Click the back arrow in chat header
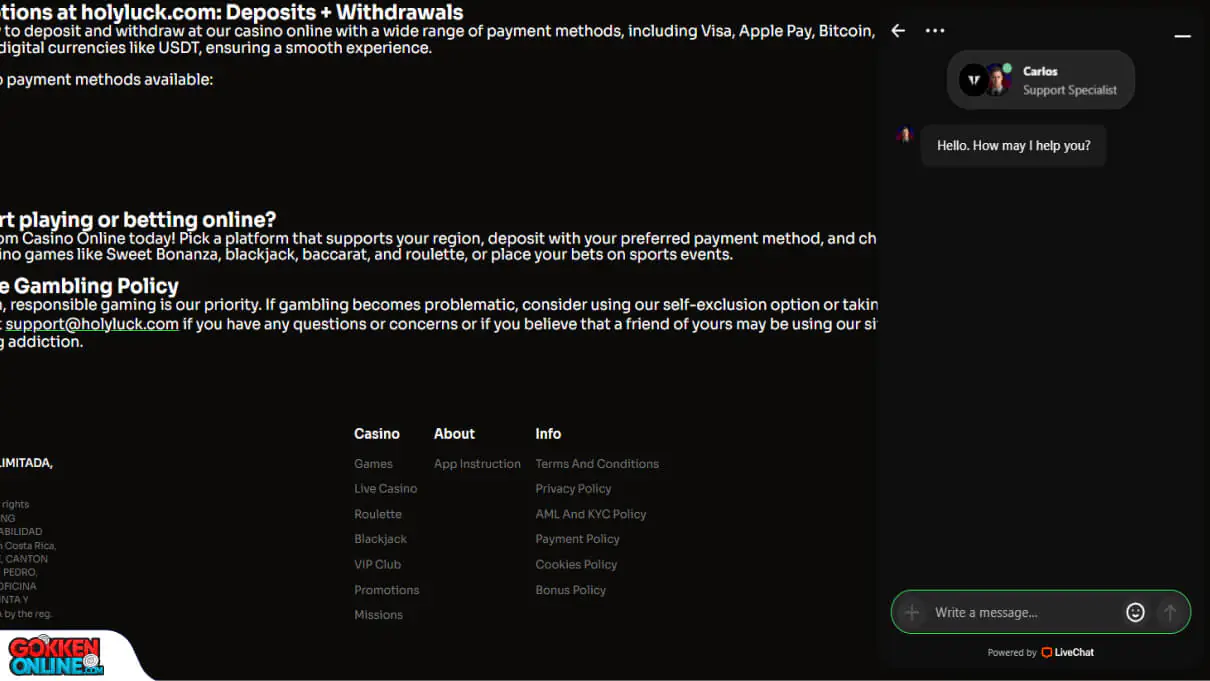 [x=898, y=31]
